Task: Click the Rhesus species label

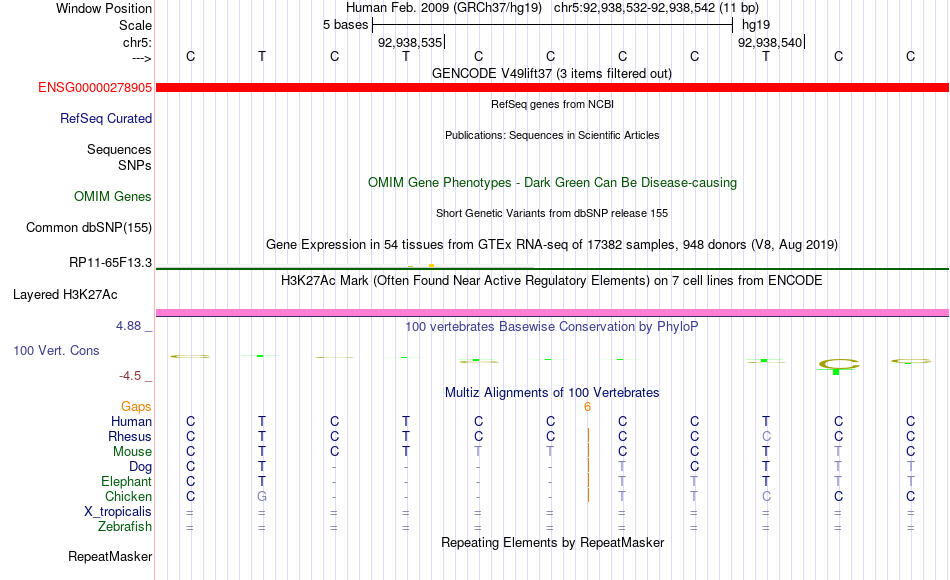Action: (x=130, y=436)
